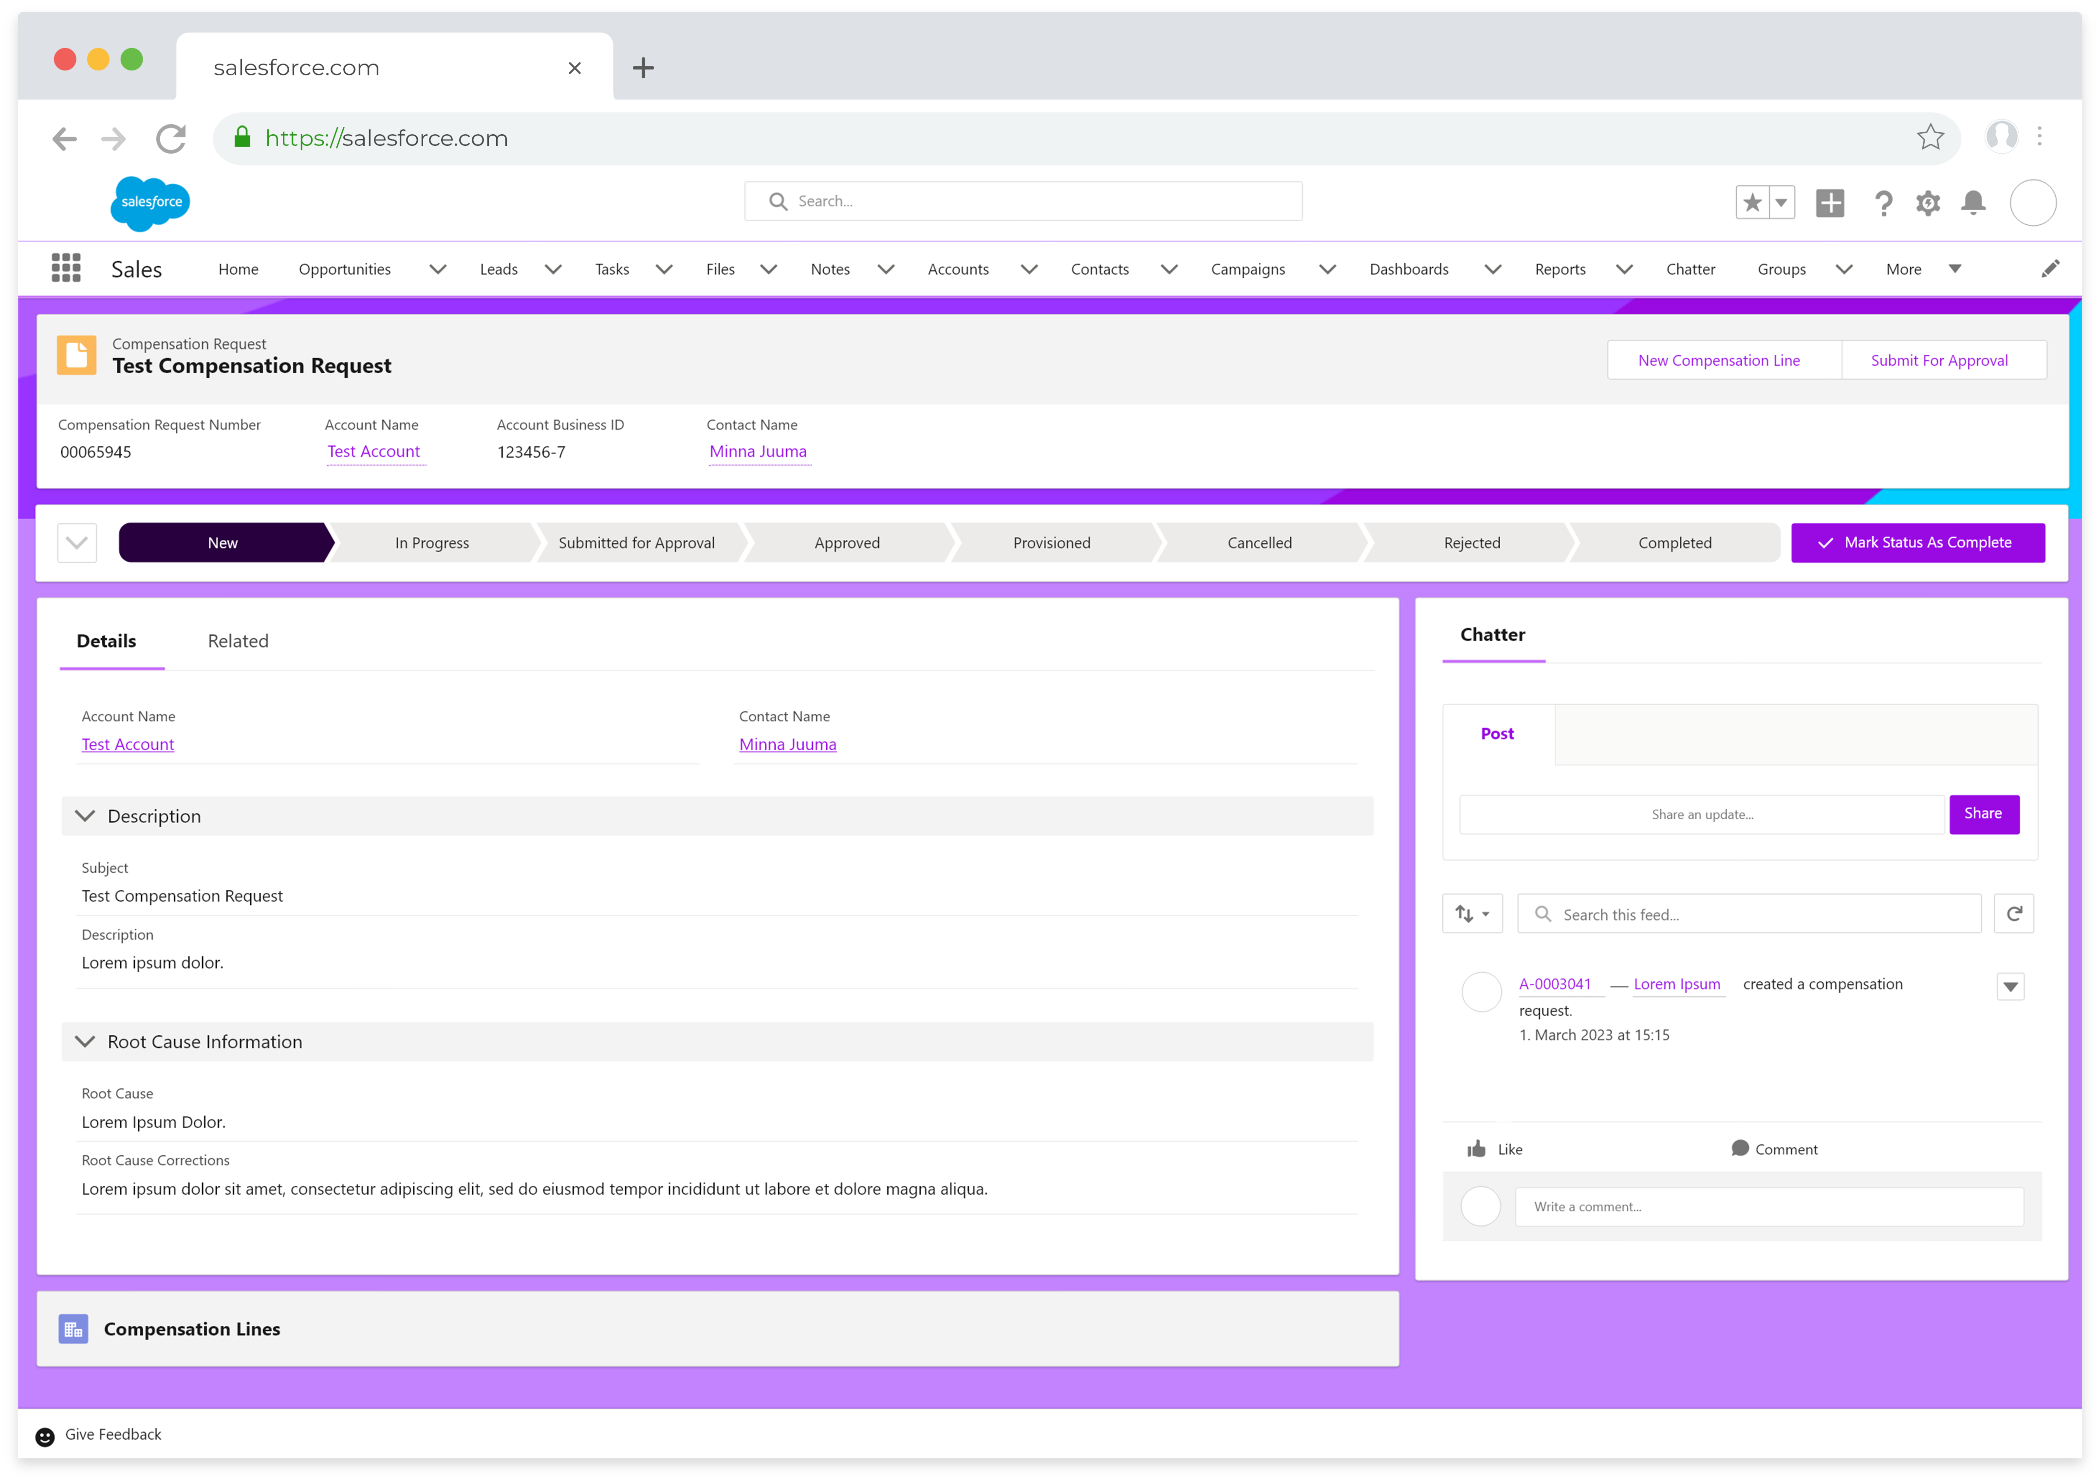Collapse the Root Cause Information section
Screen dimensions: 2100x1483
click(85, 1041)
